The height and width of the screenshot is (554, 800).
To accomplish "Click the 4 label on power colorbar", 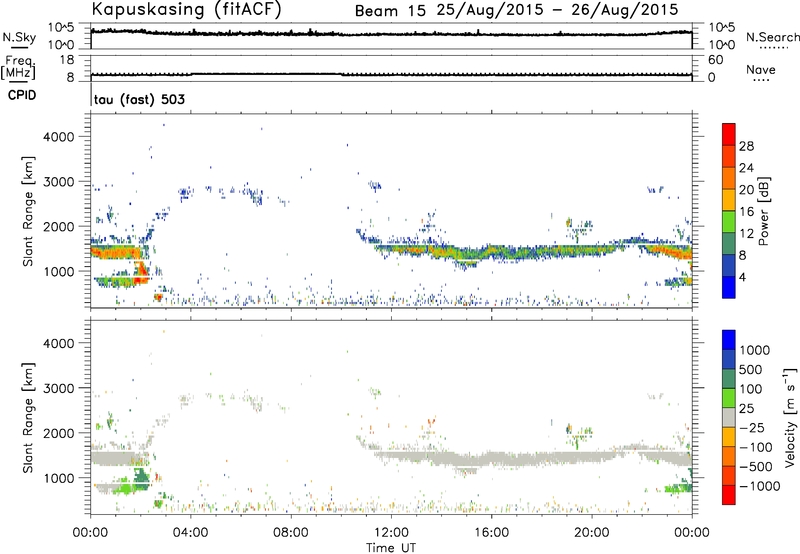I will pyautogui.click(x=742, y=277).
